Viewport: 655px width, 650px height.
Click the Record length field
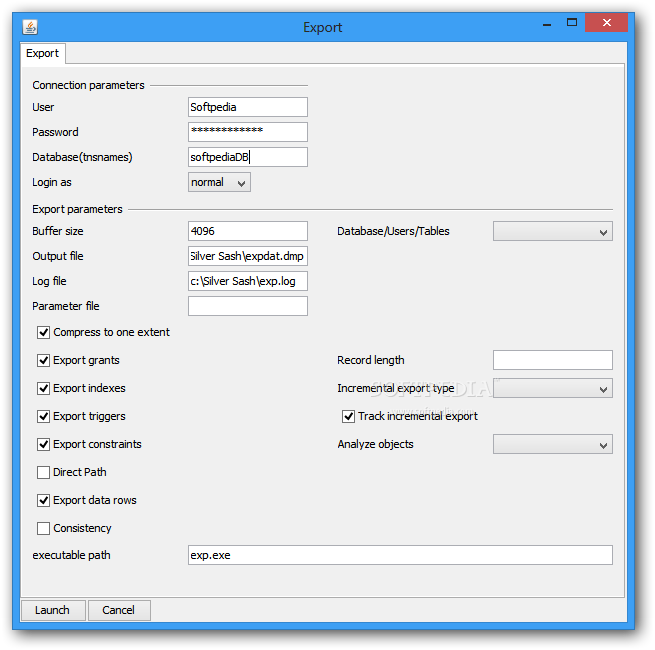click(x=553, y=360)
